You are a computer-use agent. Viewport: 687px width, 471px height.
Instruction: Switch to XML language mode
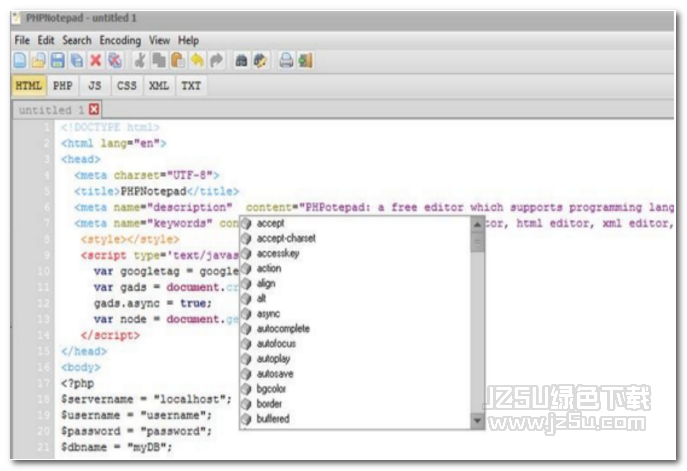[x=159, y=85]
